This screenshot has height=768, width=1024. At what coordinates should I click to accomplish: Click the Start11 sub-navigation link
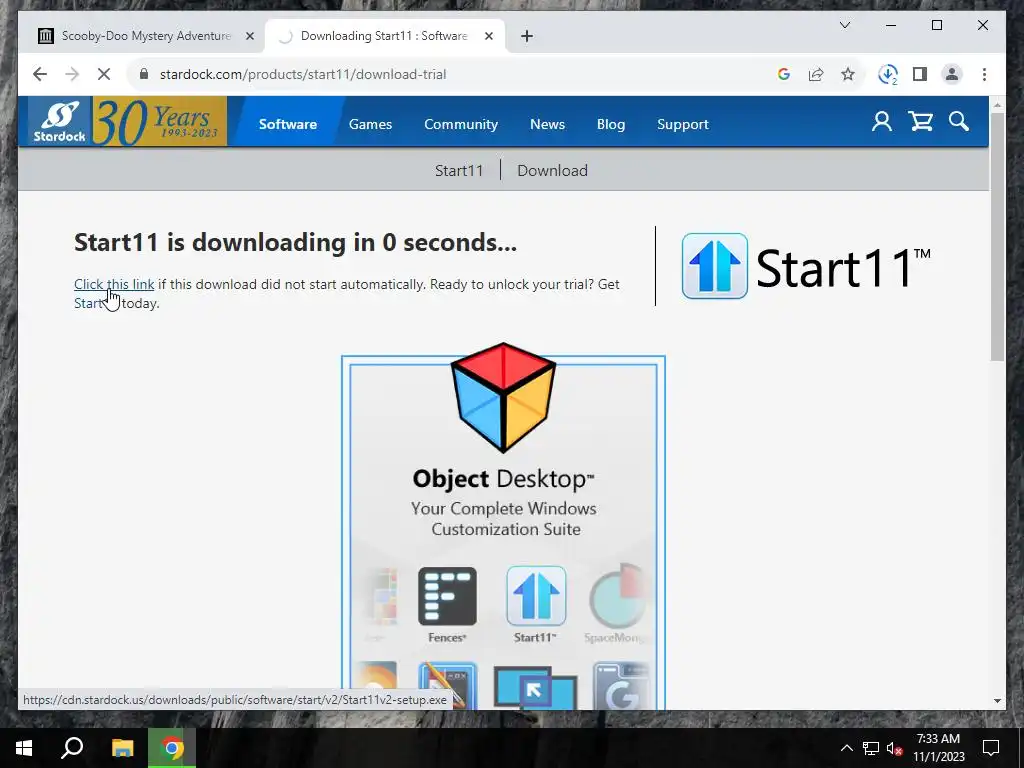point(459,170)
